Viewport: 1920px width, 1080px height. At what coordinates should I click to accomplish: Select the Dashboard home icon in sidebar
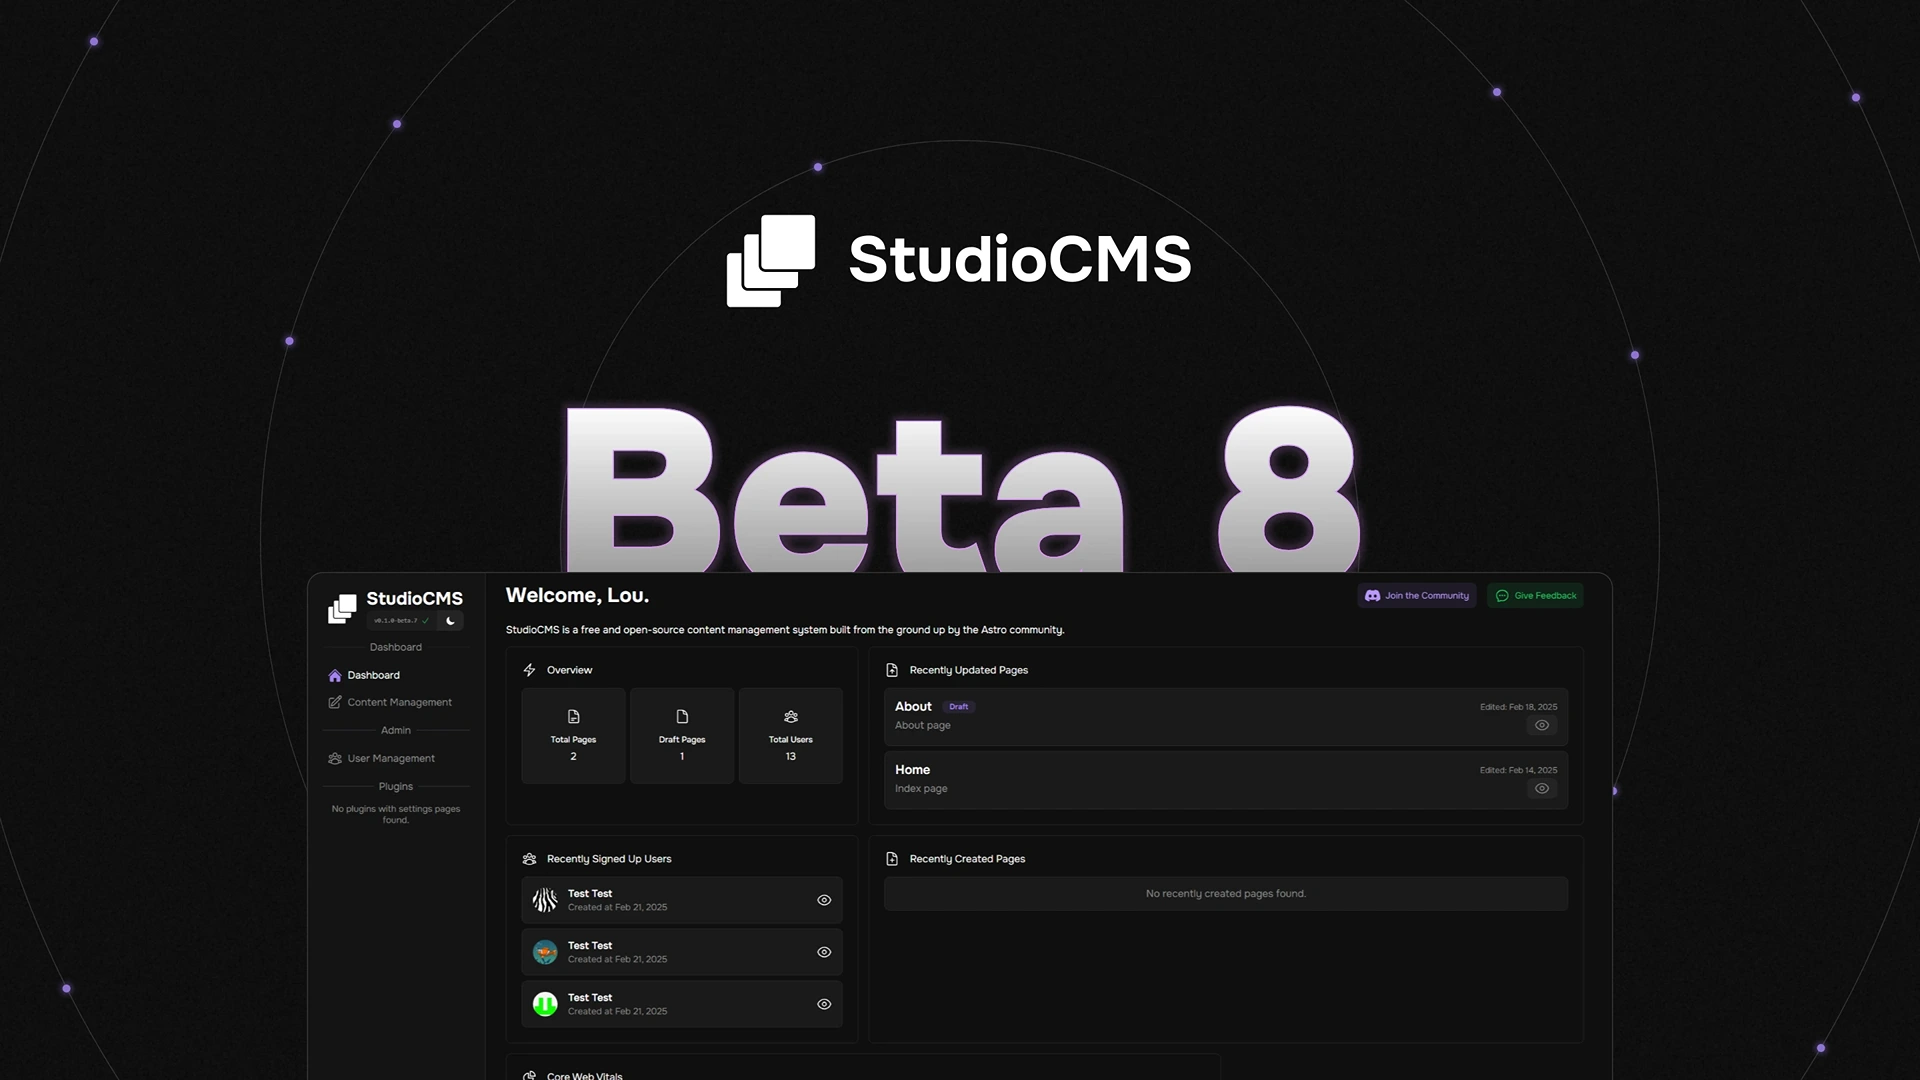tap(334, 675)
